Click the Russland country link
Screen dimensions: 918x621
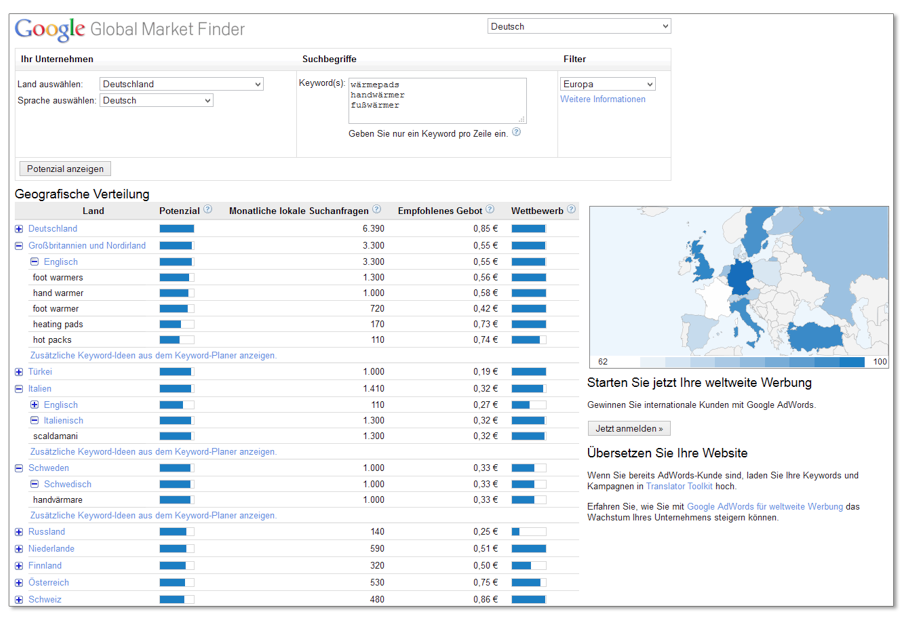[47, 532]
